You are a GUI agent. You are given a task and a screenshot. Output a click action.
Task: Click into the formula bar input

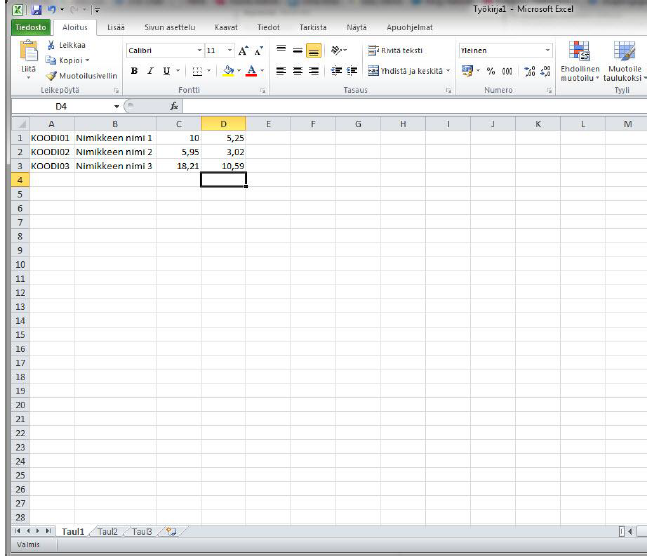click(x=414, y=106)
